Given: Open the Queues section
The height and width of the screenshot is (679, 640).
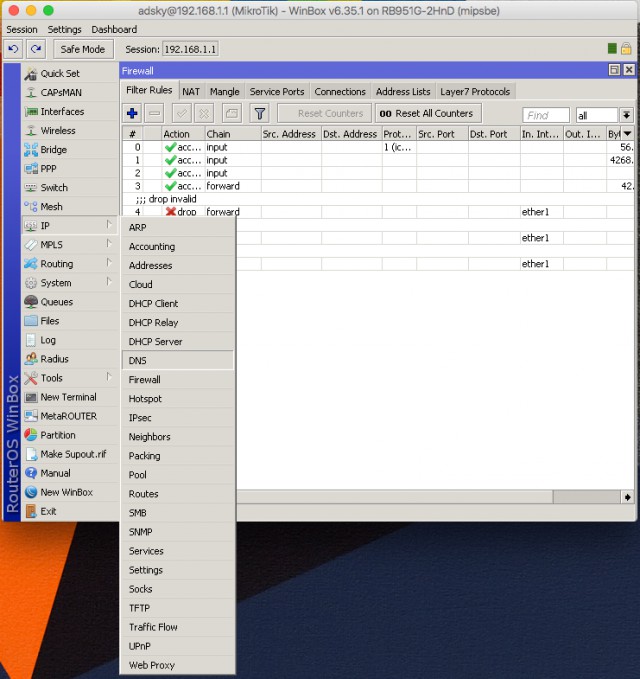Looking at the screenshot, I should click(70, 302).
